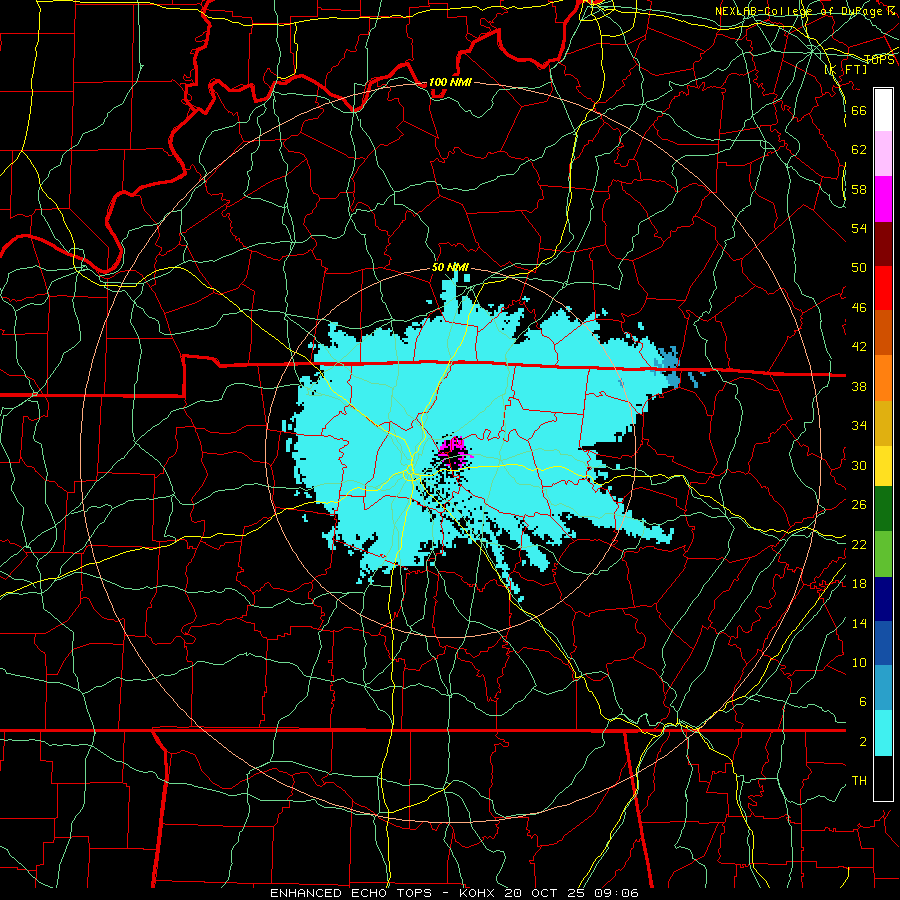Viewport: 900px width, 900px height.
Task: Click the legend value 66
Action: pyautogui.click(x=859, y=110)
